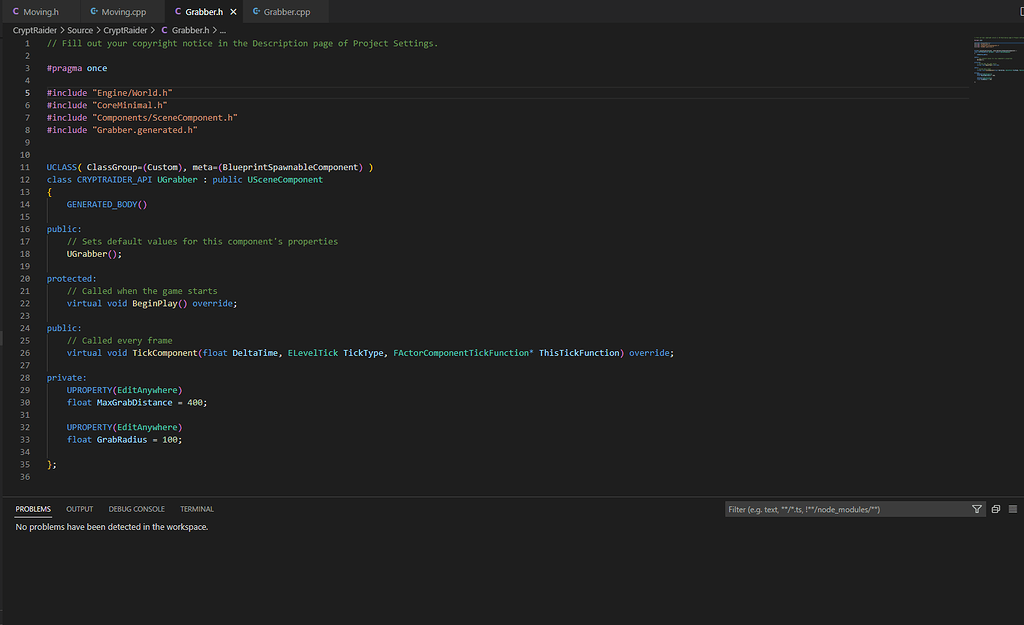The height and width of the screenshot is (625, 1024).
Task: Click the "#pragma once" line
Action: [x=77, y=68]
